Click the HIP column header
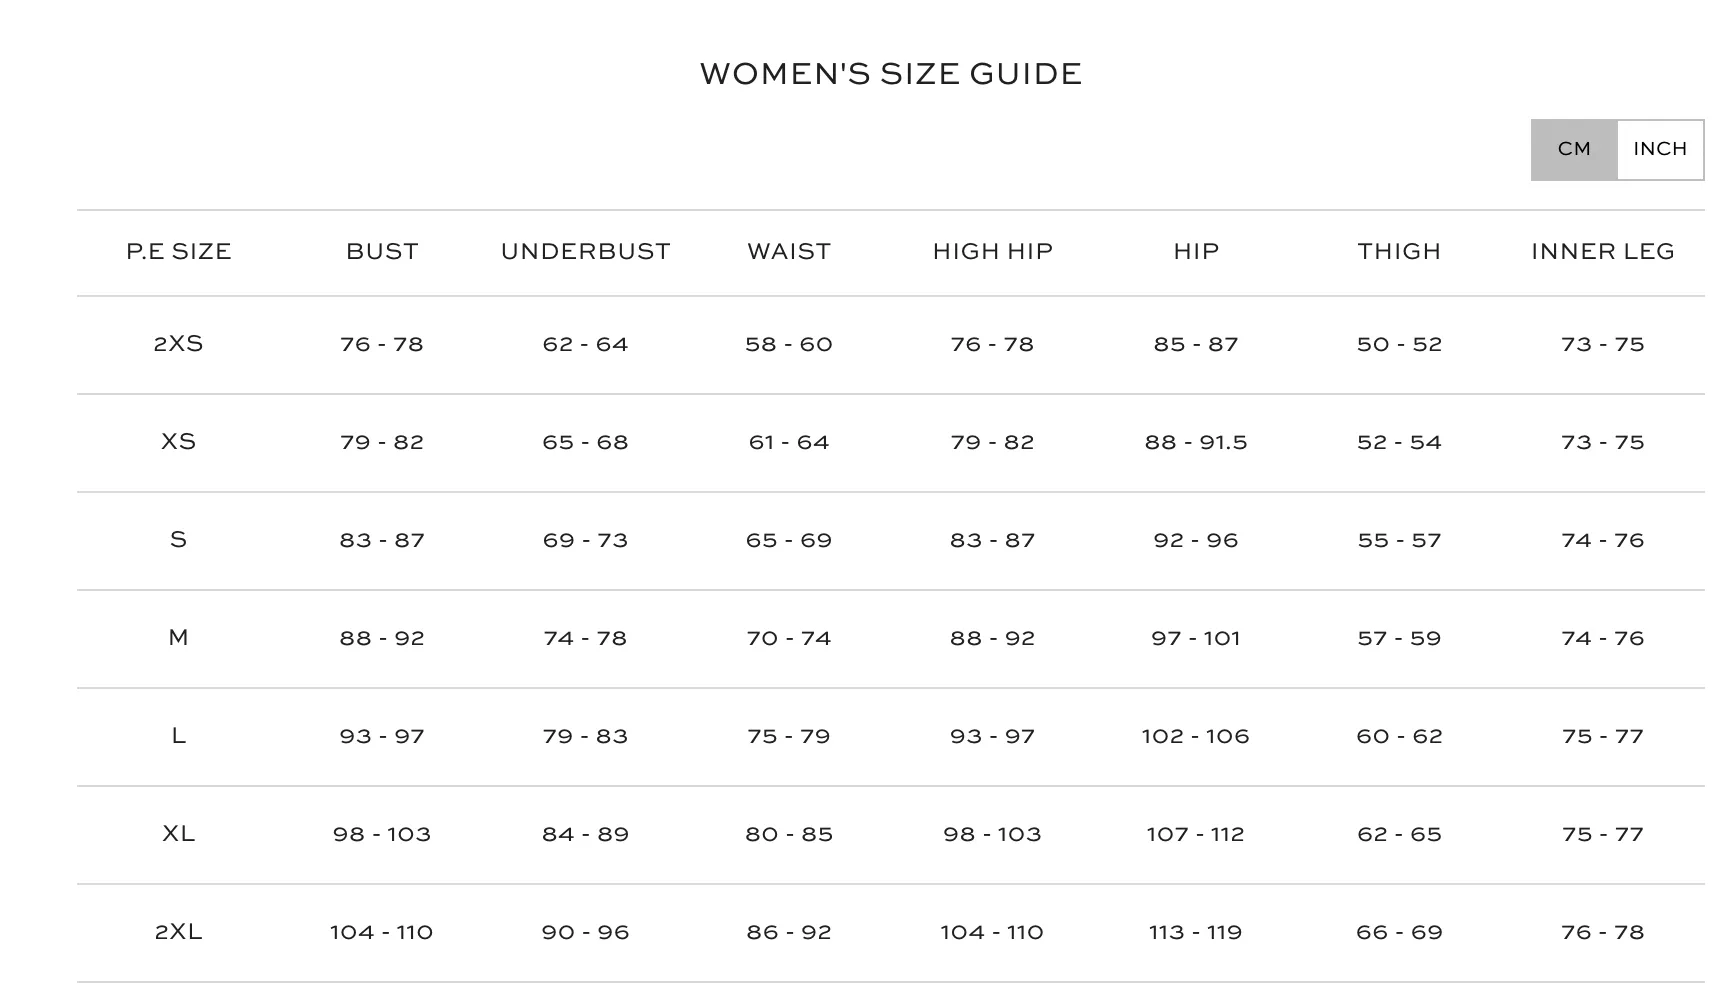Viewport: 1728px width, 992px height. pos(1196,252)
